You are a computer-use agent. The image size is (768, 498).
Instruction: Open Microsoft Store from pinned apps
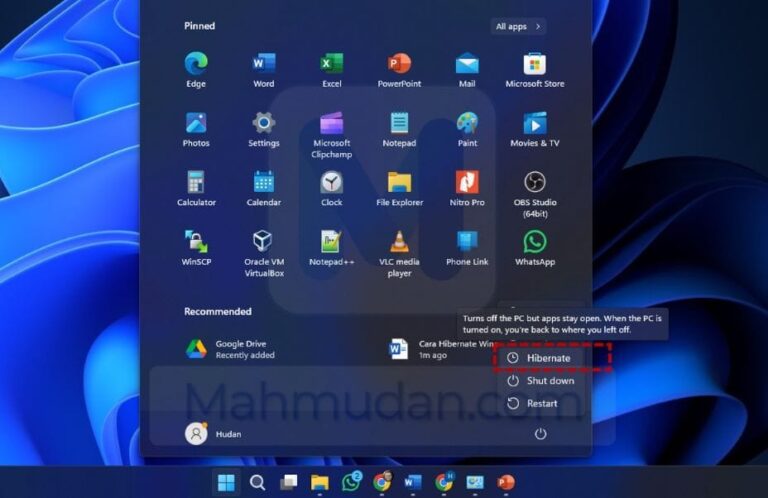click(x=535, y=69)
